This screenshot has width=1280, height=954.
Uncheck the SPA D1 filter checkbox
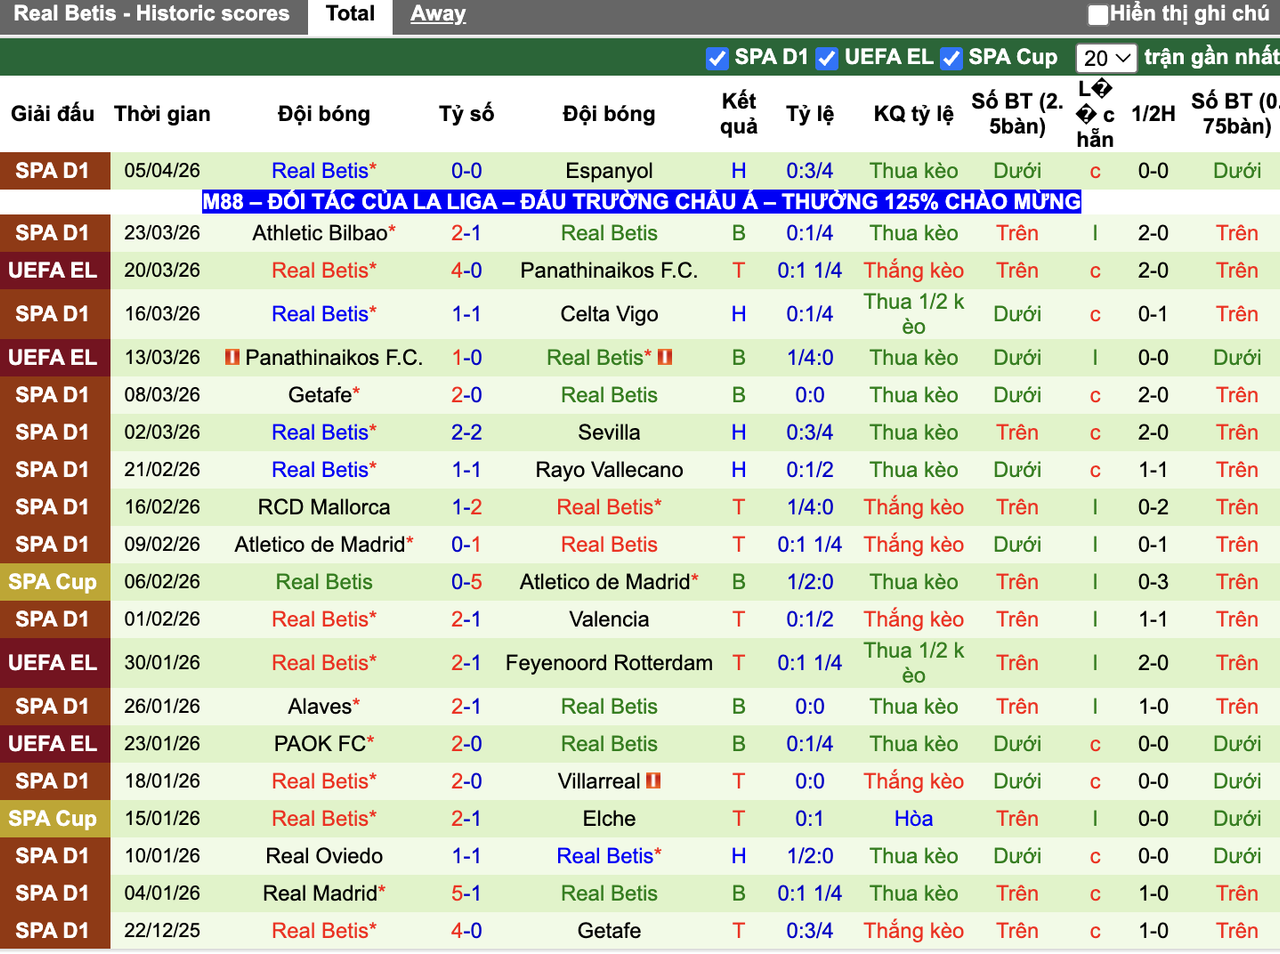pos(718,58)
